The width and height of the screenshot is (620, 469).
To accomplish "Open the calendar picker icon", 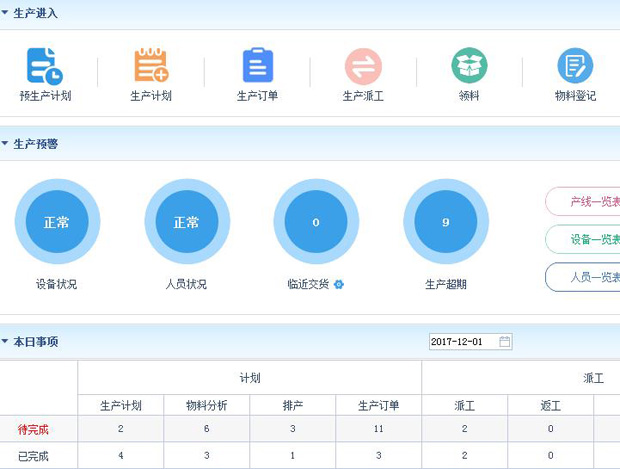I will [x=505, y=342].
